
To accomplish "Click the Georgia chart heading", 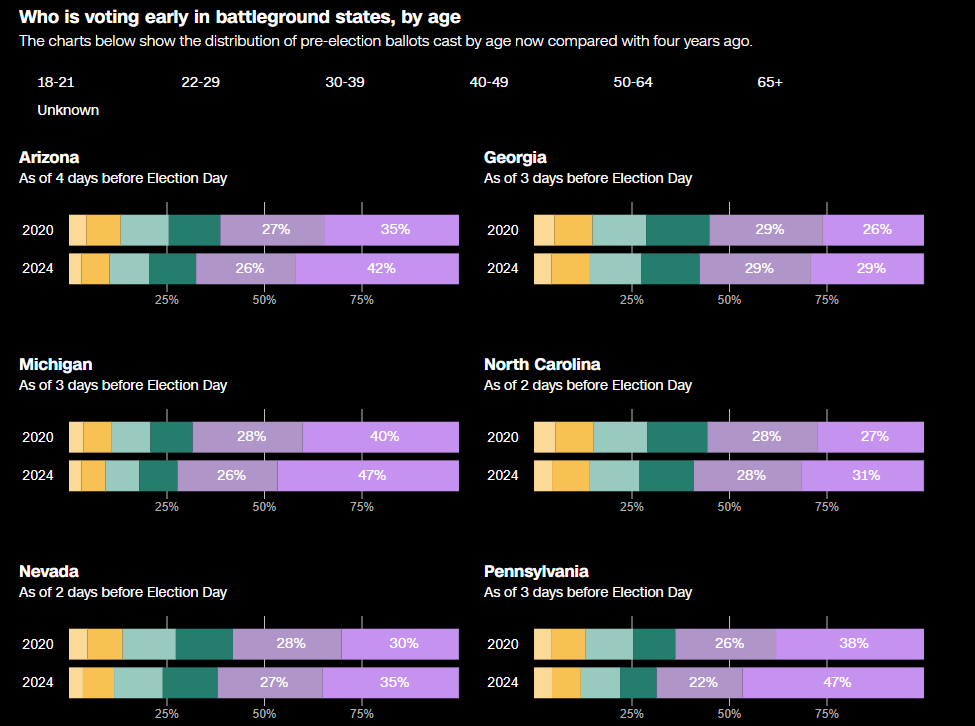I will (515, 157).
